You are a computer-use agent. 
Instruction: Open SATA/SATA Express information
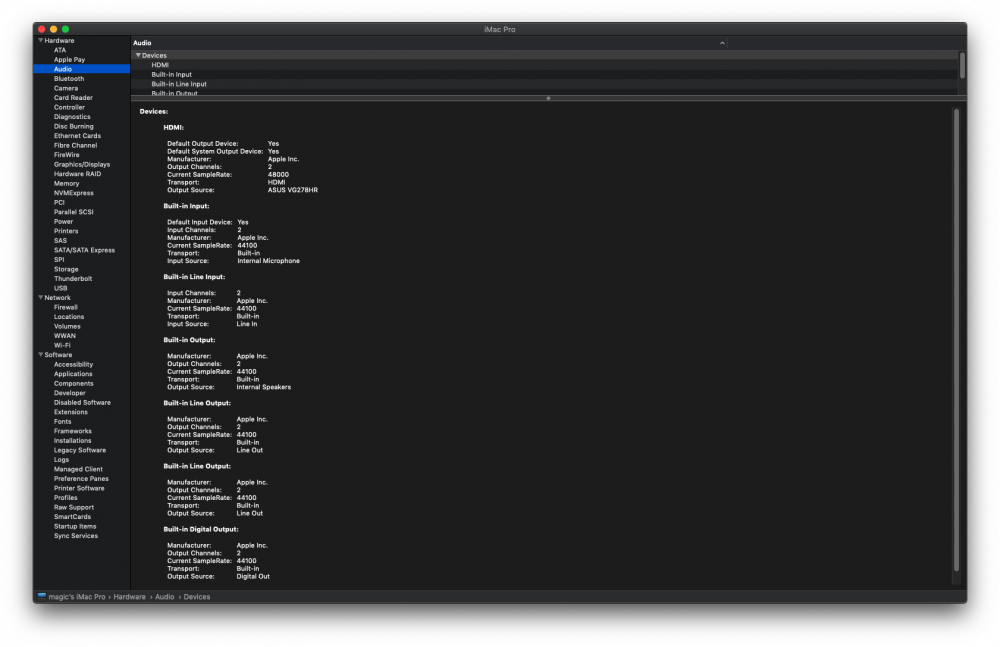tap(84, 250)
